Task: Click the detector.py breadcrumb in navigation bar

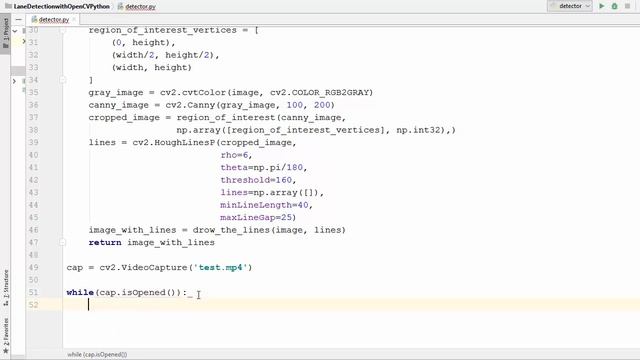Action: point(137,7)
